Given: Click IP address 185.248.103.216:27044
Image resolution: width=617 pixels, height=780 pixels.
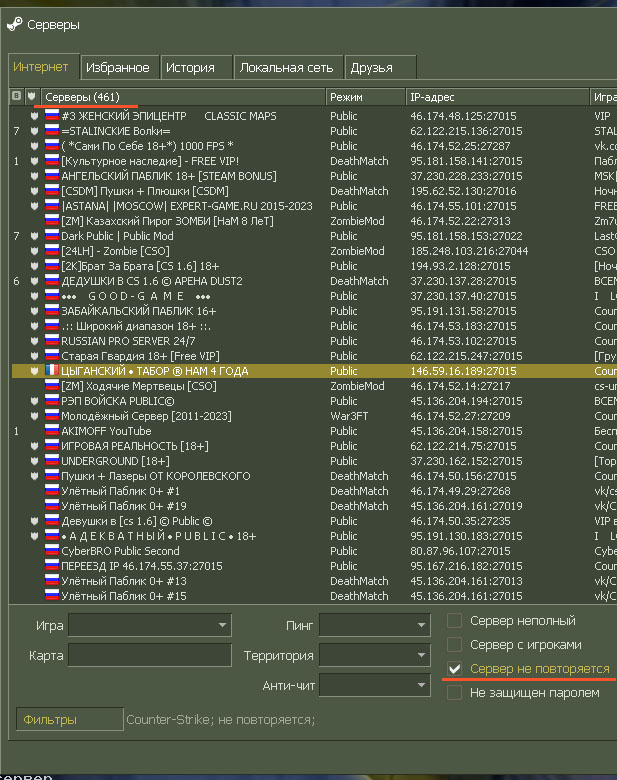Looking at the screenshot, I should pyautogui.click(x=469, y=251).
